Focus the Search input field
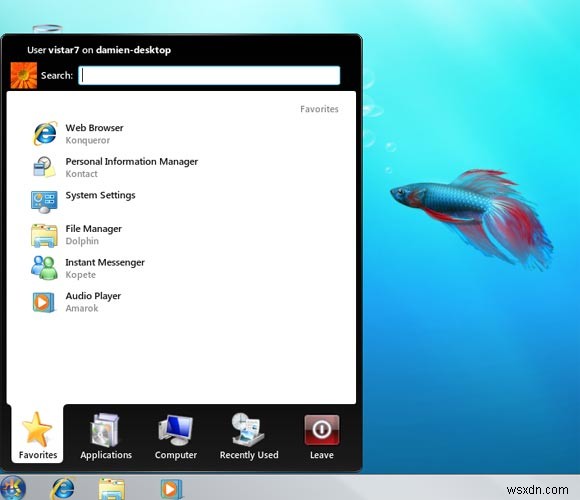Screen dimensions: 580x500 [209, 75]
